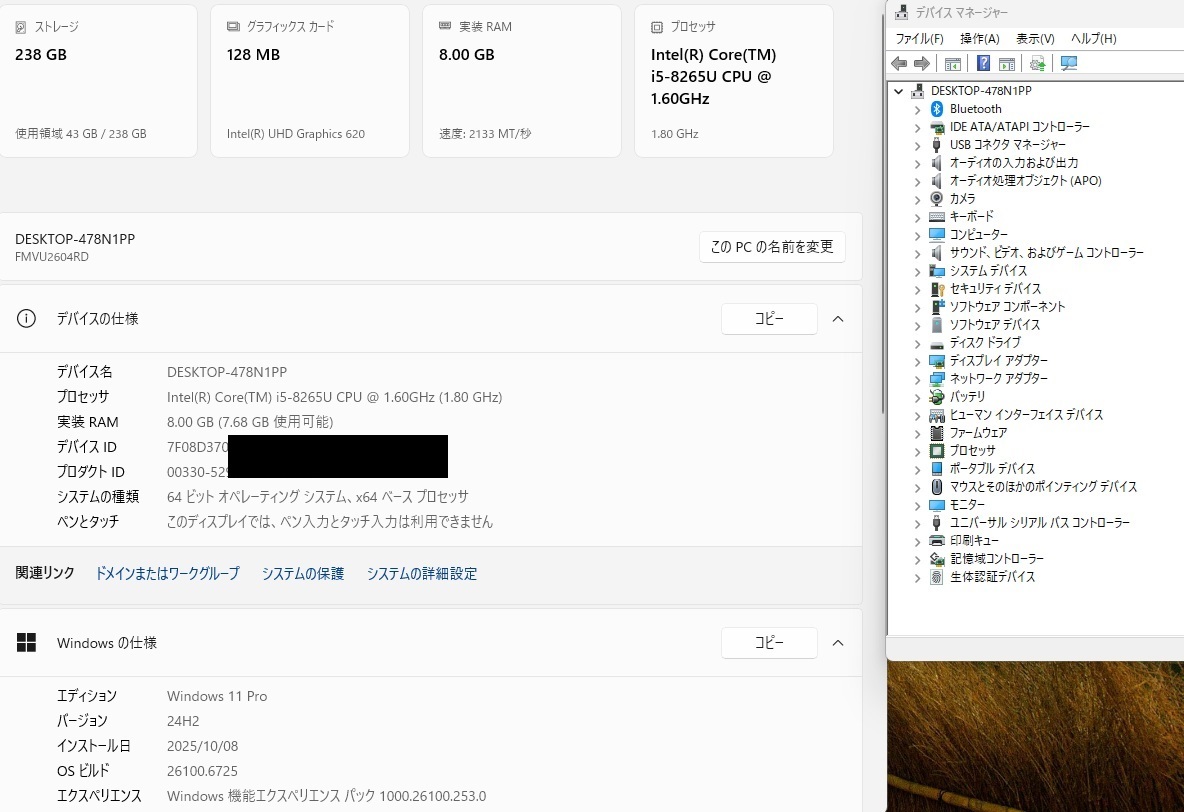Select the セキュリティ デバイス icon
Image resolution: width=1184 pixels, height=812 pixels.
(x=937, y=289)
